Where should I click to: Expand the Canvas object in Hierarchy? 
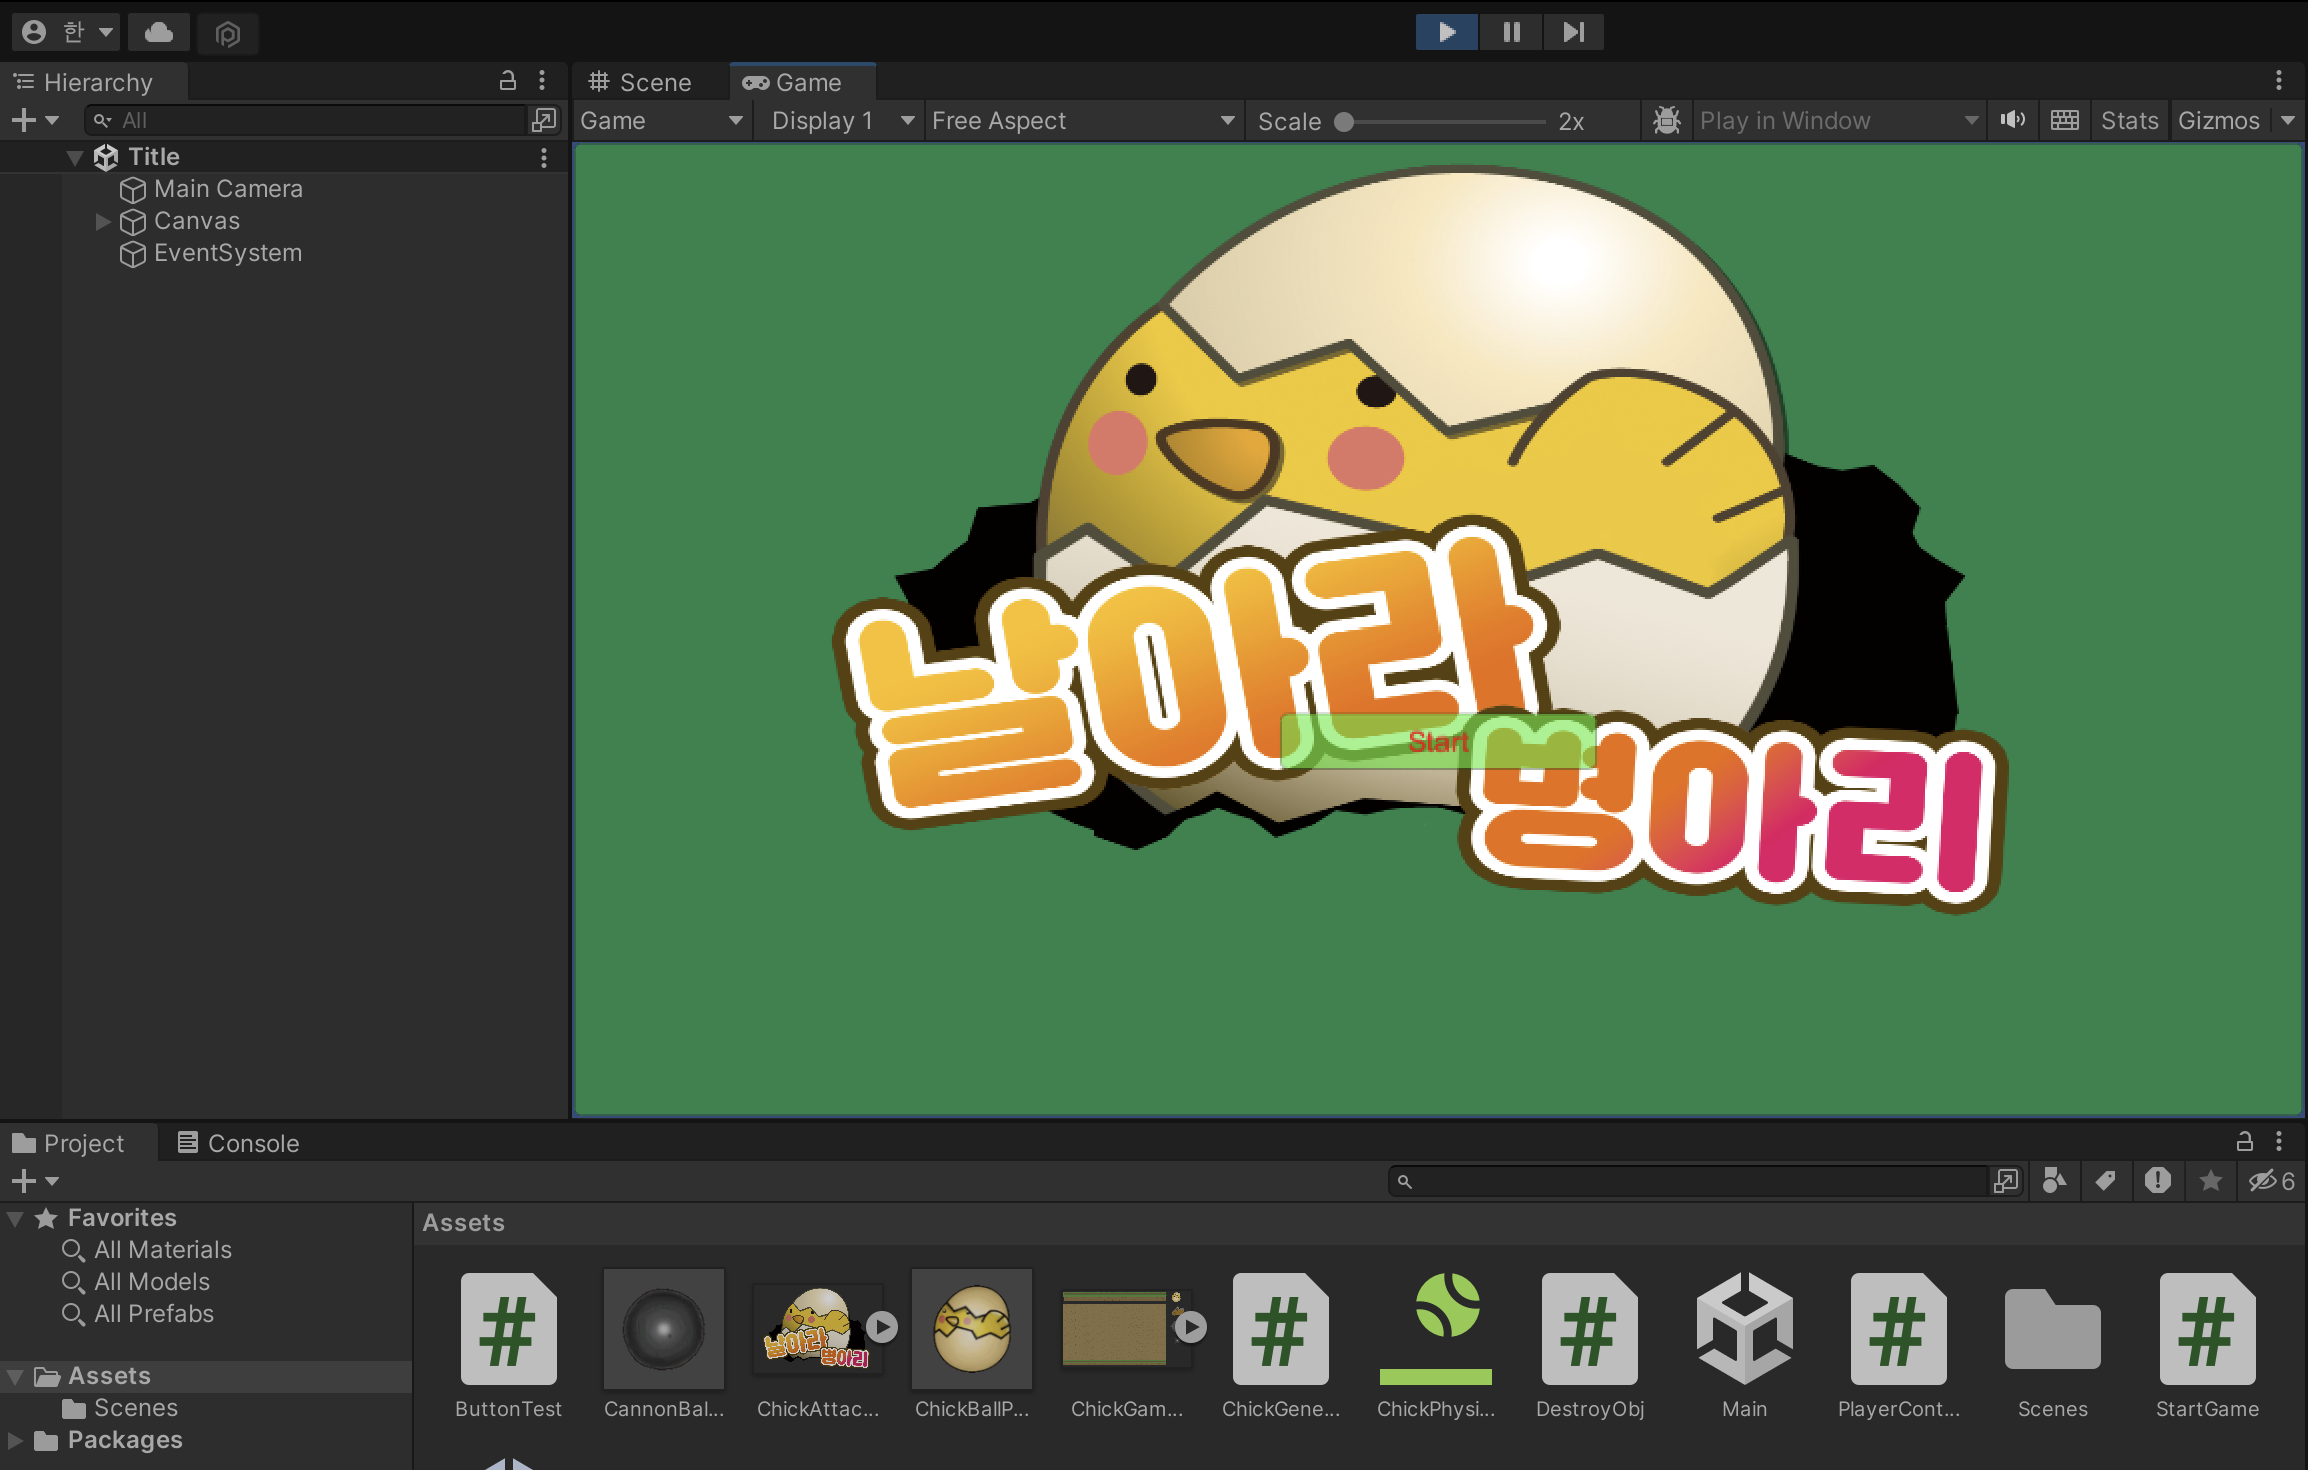pyautogui.click(x=102, y=221)
